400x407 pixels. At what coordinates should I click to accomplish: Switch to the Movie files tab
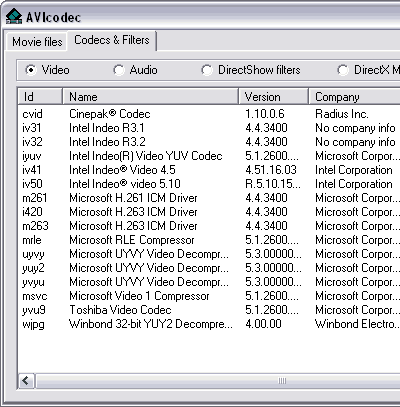(x=37, y=42)
